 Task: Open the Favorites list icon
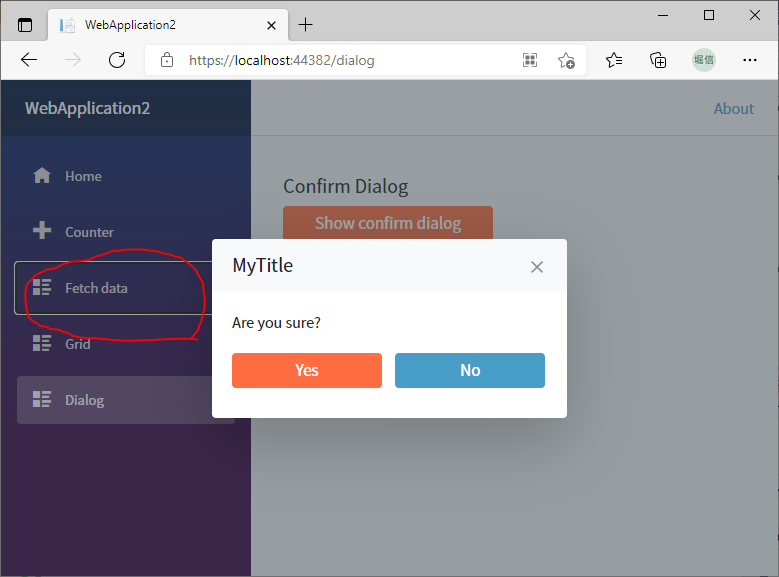614,60
